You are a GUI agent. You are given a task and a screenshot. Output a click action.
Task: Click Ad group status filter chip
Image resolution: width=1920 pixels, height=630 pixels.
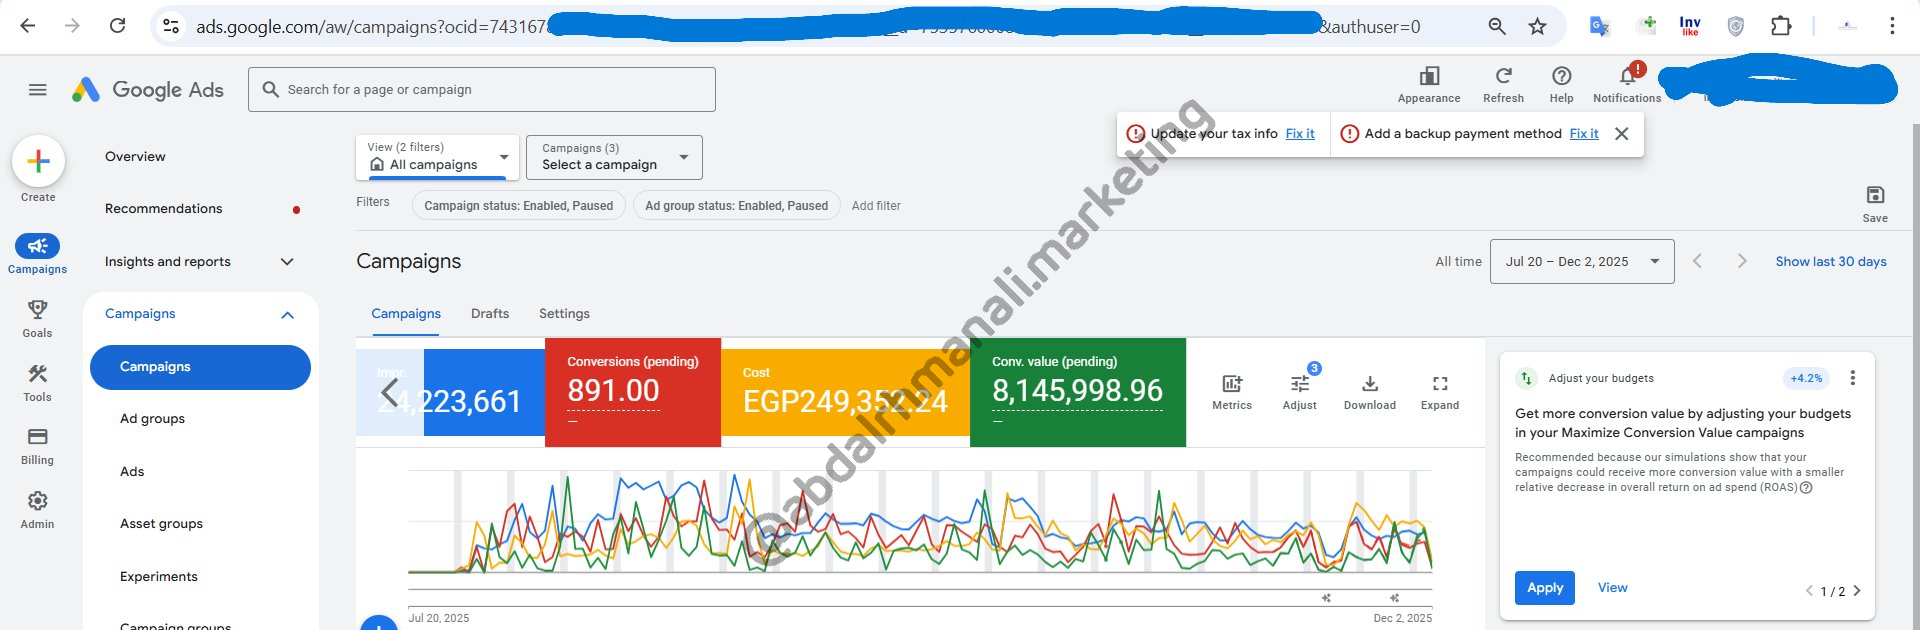(736, 206)
